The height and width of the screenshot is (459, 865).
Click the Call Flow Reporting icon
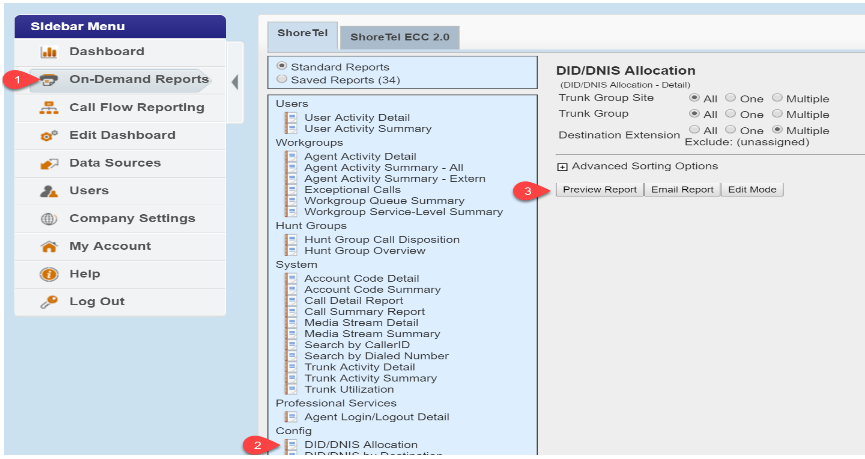pyautogui.click(x=48, y=108)
